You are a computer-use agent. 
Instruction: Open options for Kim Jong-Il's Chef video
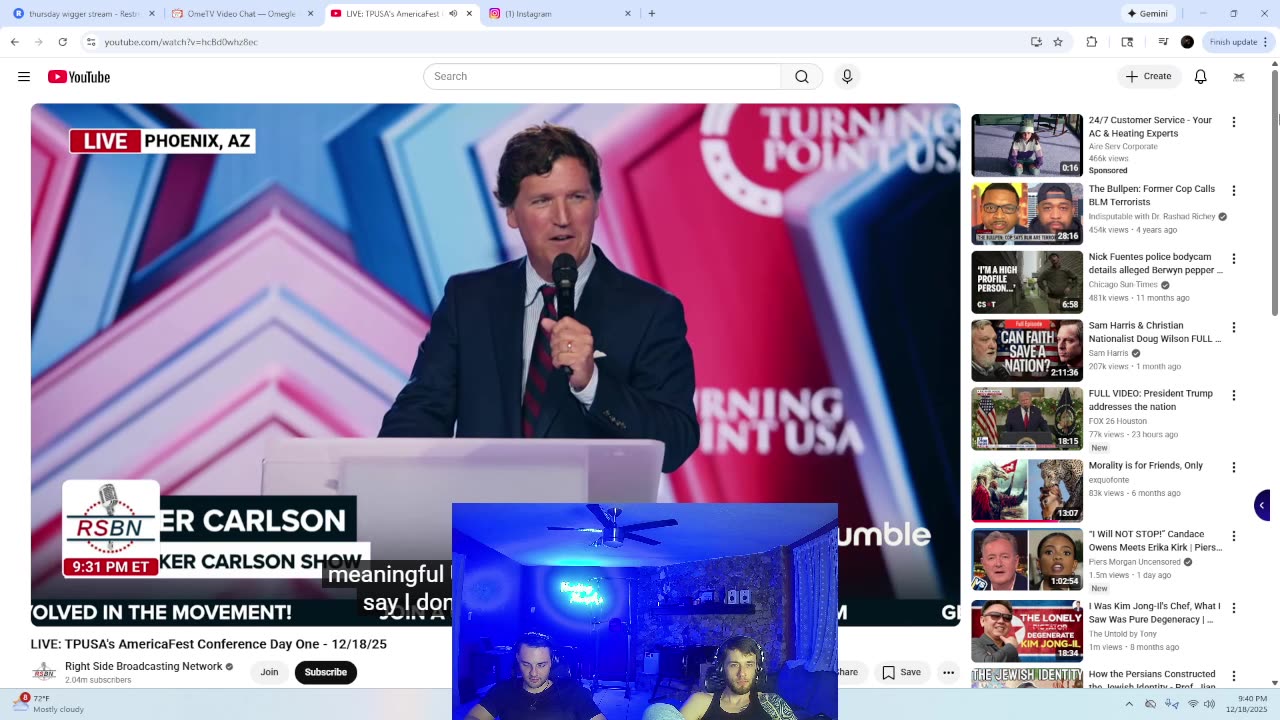tap(1234, 608)
